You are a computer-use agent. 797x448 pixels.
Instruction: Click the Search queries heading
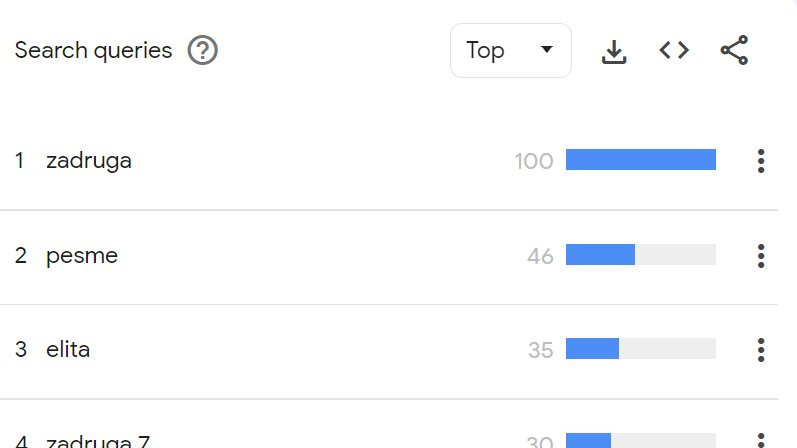coord(94,50)
